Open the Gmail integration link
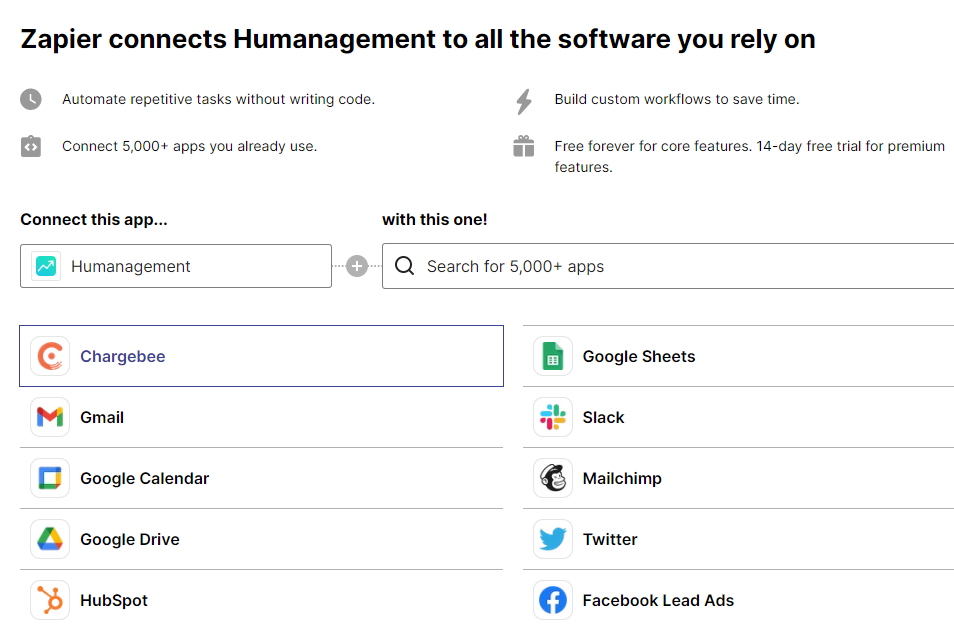954x629 pixels. point(262,417)
